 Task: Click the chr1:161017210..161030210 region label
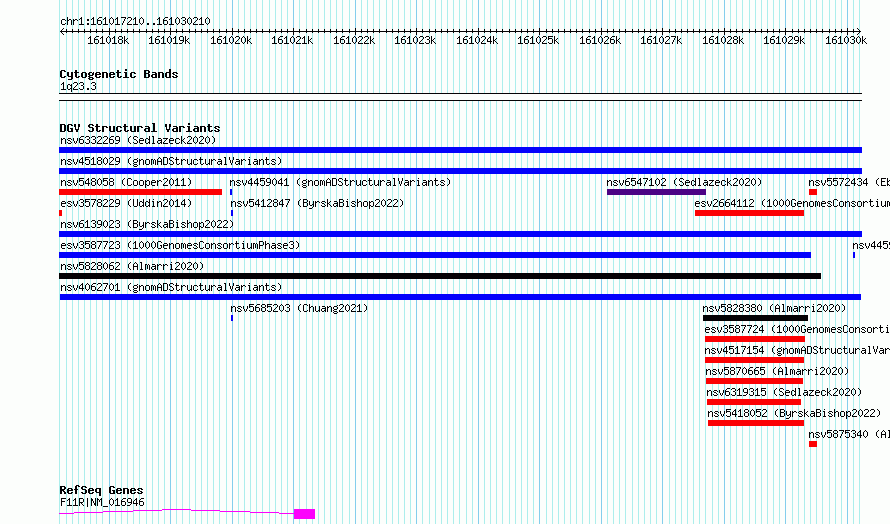[x=135, y=21]
